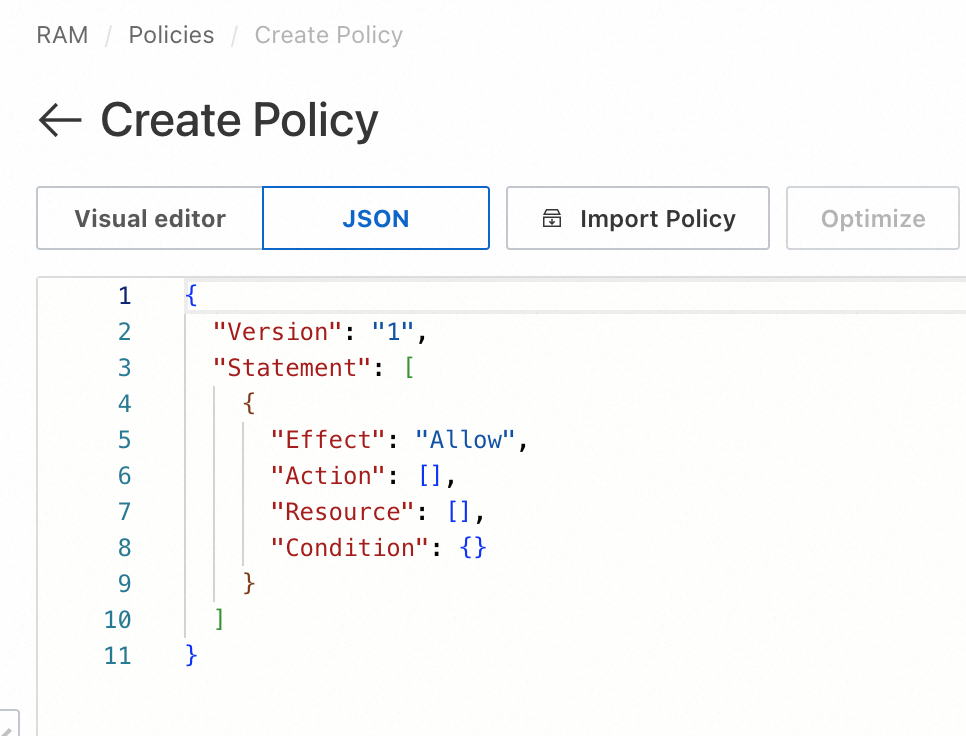Viewport: 966px width, 736px height.
Task: Click the sidebar collapse handle at bottom-left
Action: [8, 725]
